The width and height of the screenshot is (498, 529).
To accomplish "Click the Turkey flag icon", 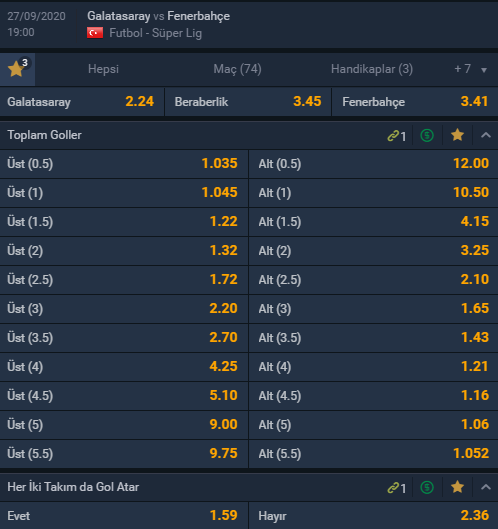I will 95,33.
